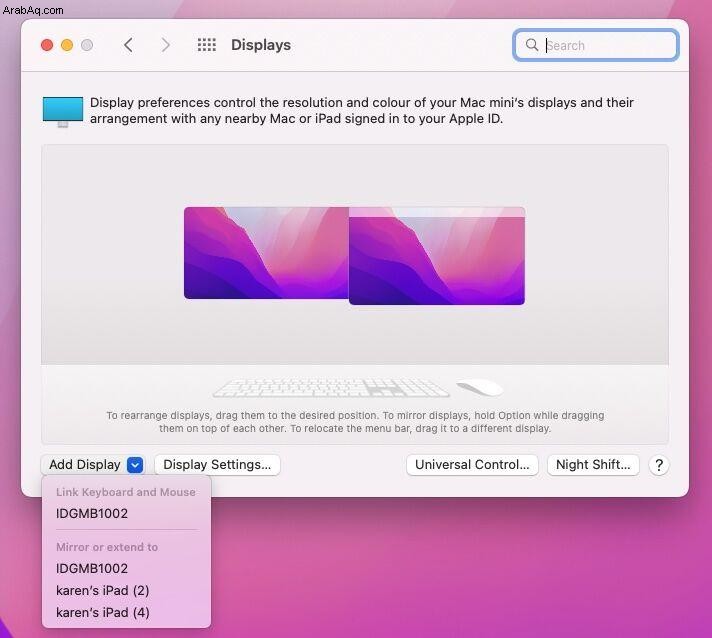712x638 pixels.
Task: Focus the Search field
Action: coord(596,45)
